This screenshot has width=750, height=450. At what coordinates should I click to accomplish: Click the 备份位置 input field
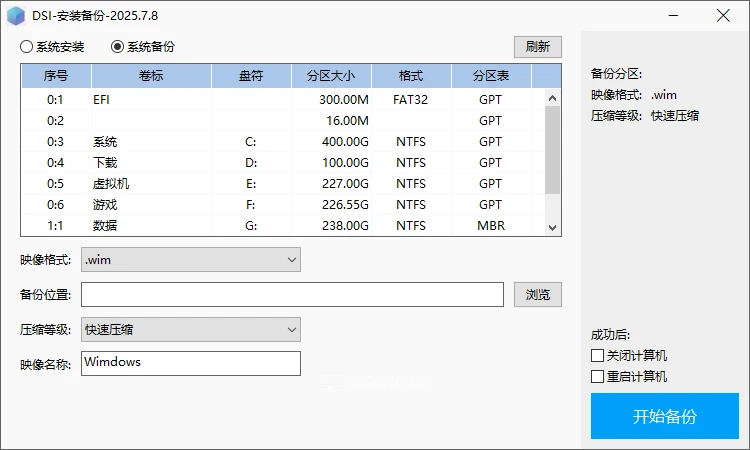(292, 295)
